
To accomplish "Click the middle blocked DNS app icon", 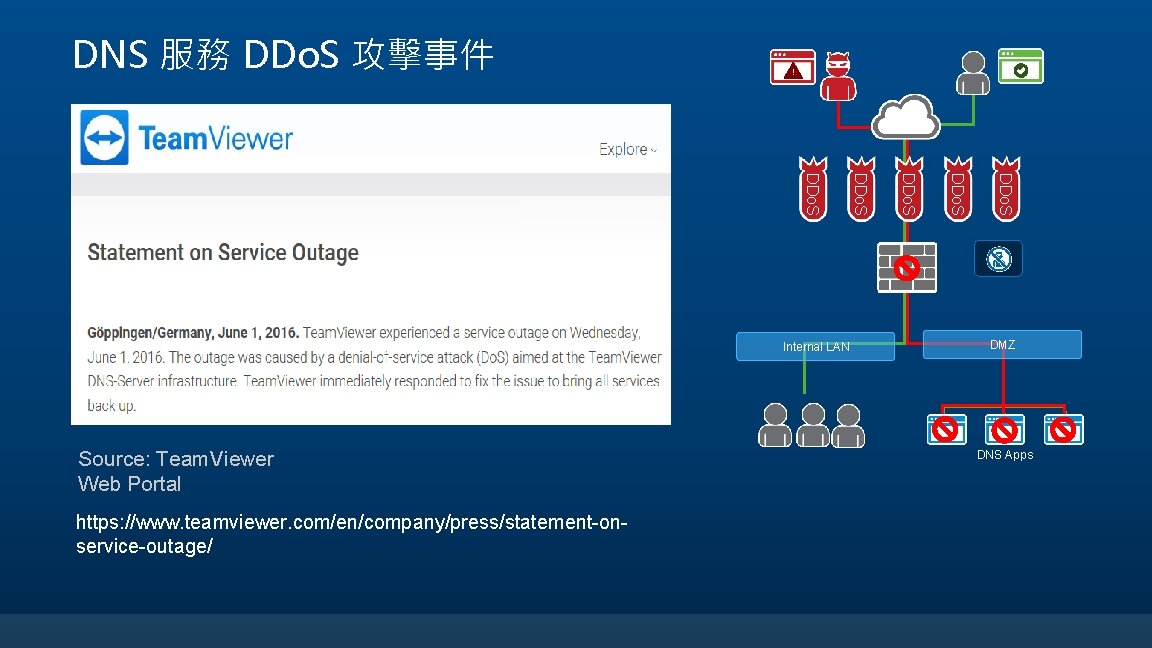I will click(x=1004, y=430).
